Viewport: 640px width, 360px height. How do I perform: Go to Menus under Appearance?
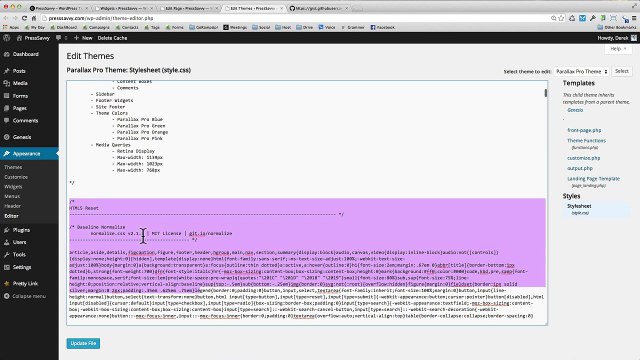(x=12, y=196)
